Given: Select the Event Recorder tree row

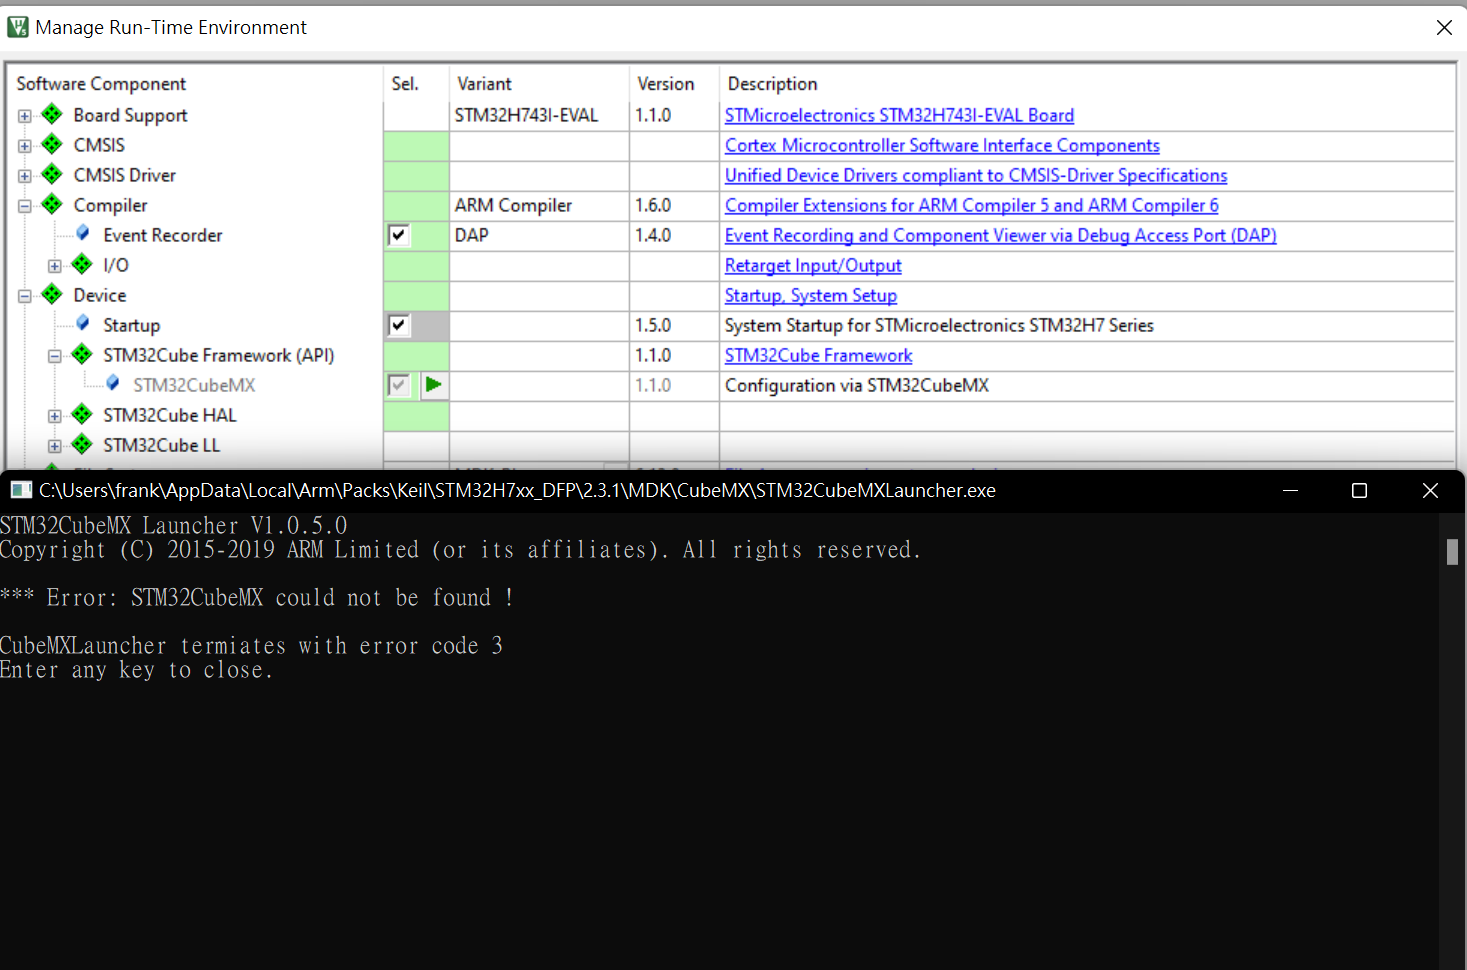Looking at the screenshot, I should point(162,235).
